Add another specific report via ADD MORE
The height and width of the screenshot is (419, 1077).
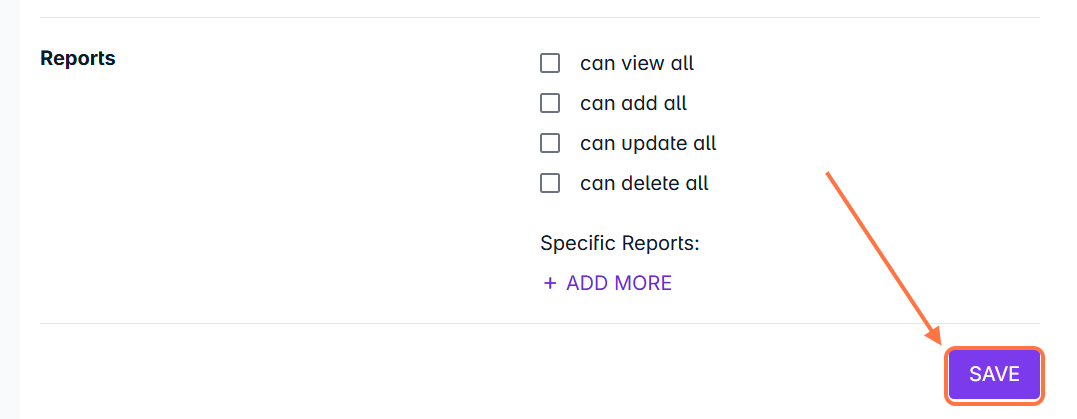pyautogui.click(x=618, y=283)
